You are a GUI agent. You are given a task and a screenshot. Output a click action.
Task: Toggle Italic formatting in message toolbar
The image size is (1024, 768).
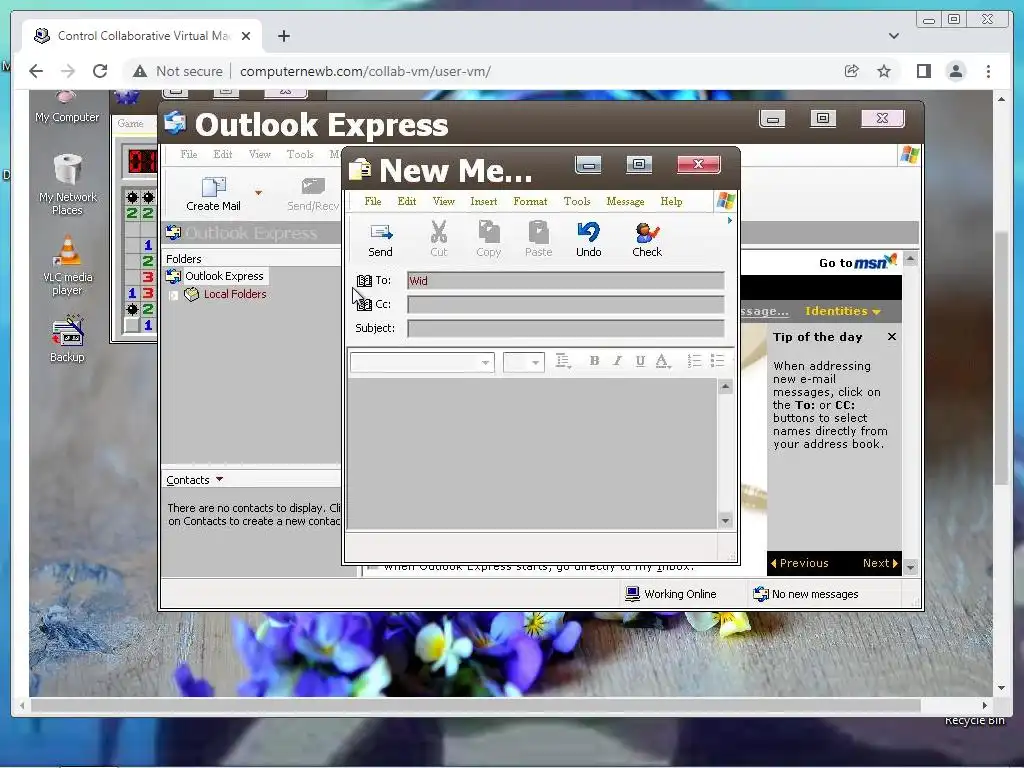tap(617, 360)
